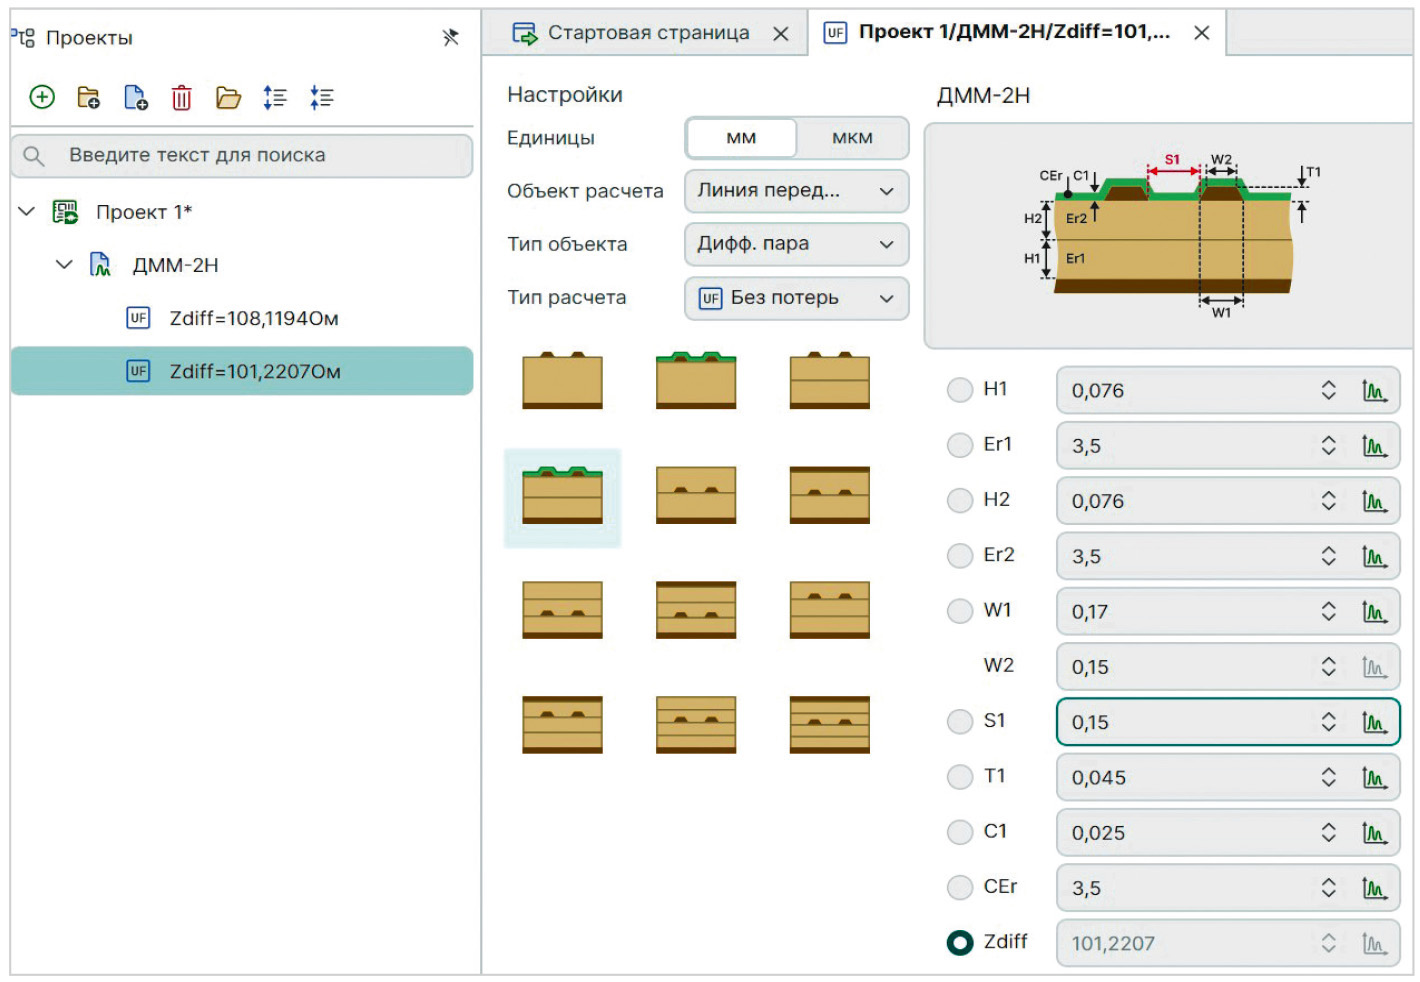Select the Er1 radio button
Image resolution: width=1420 pixels, height=982 pixels.
960,445
